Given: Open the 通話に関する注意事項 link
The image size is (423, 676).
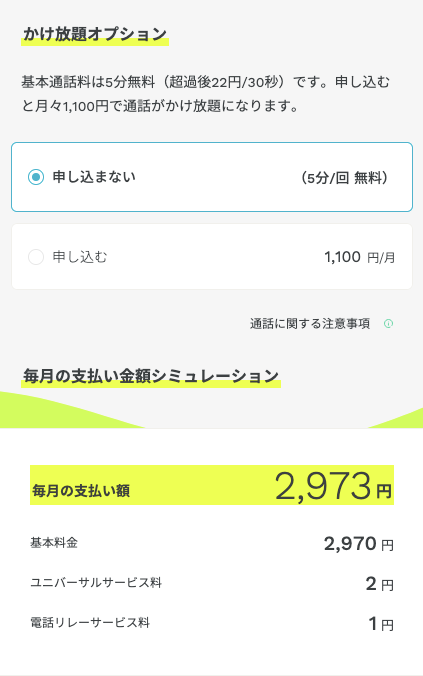Looking at the screenshot, I should (x=310, y=323).
